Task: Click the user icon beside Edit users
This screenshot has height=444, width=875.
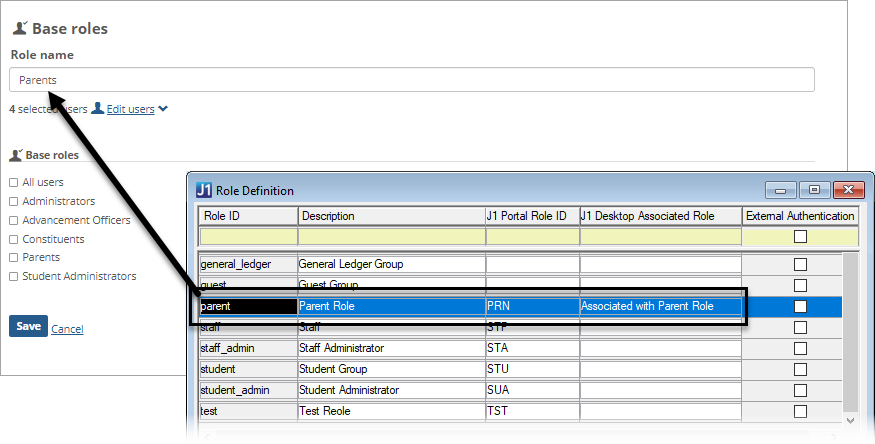Action: pos(97,109)
